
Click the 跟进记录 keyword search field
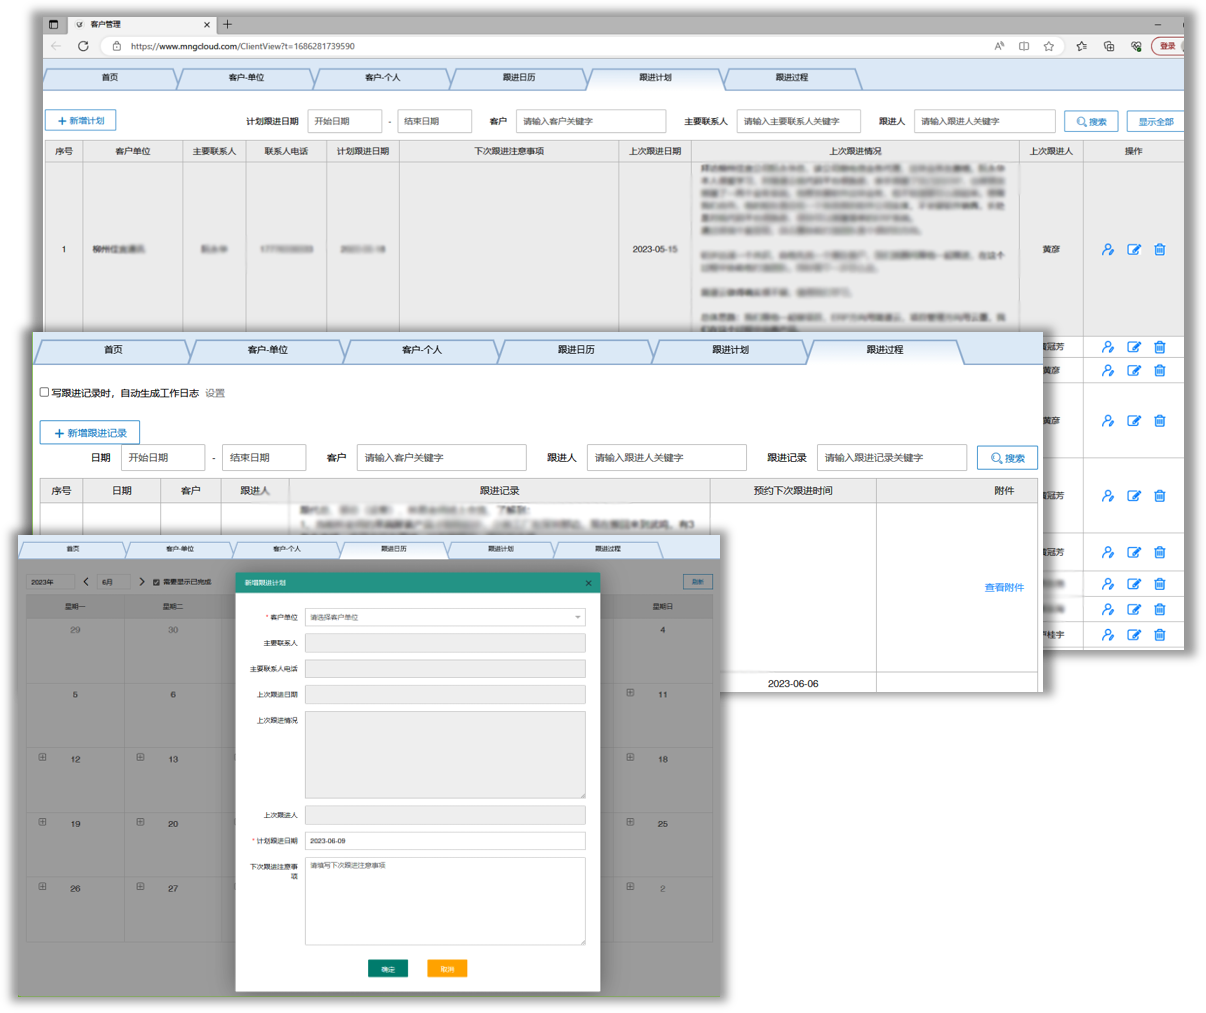[891, 458]
